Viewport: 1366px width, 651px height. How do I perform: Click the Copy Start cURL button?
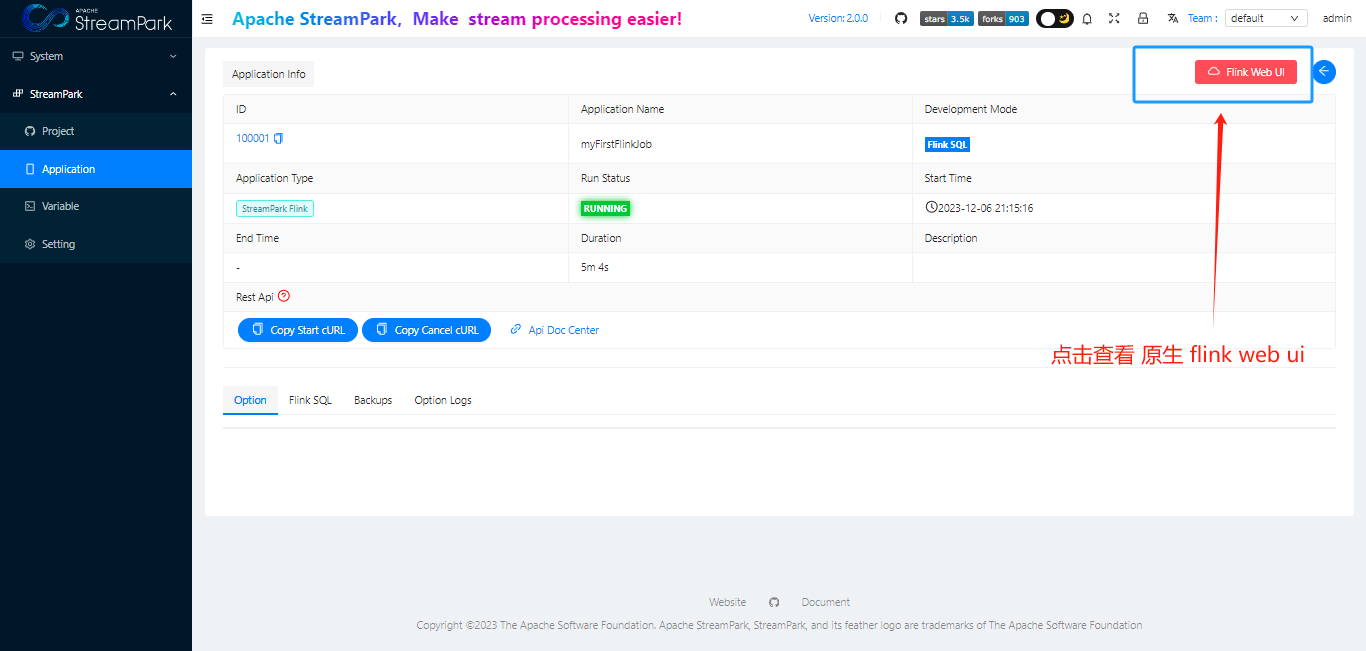click(297, 329)
